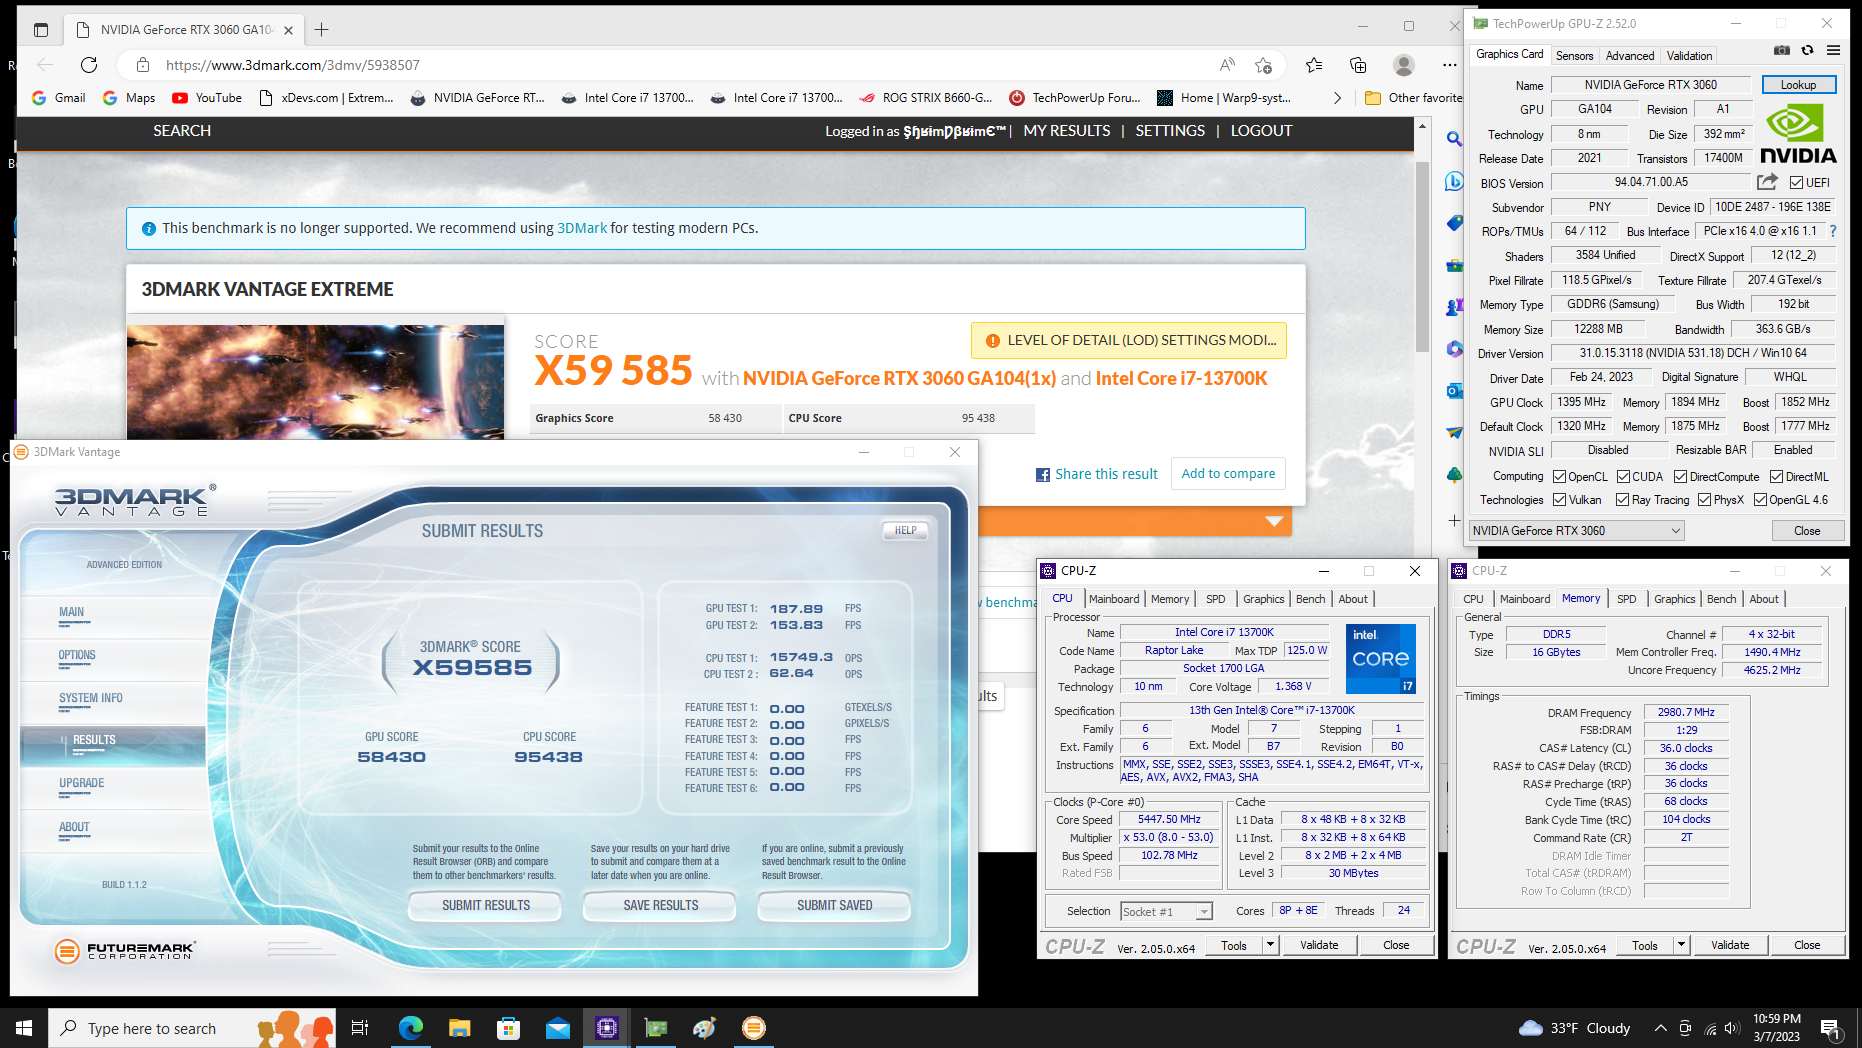The image size is (1862, 1048).
Task: Toggle the UEFI checkbox in GPU-Z
Action: tap(1796, 183)
